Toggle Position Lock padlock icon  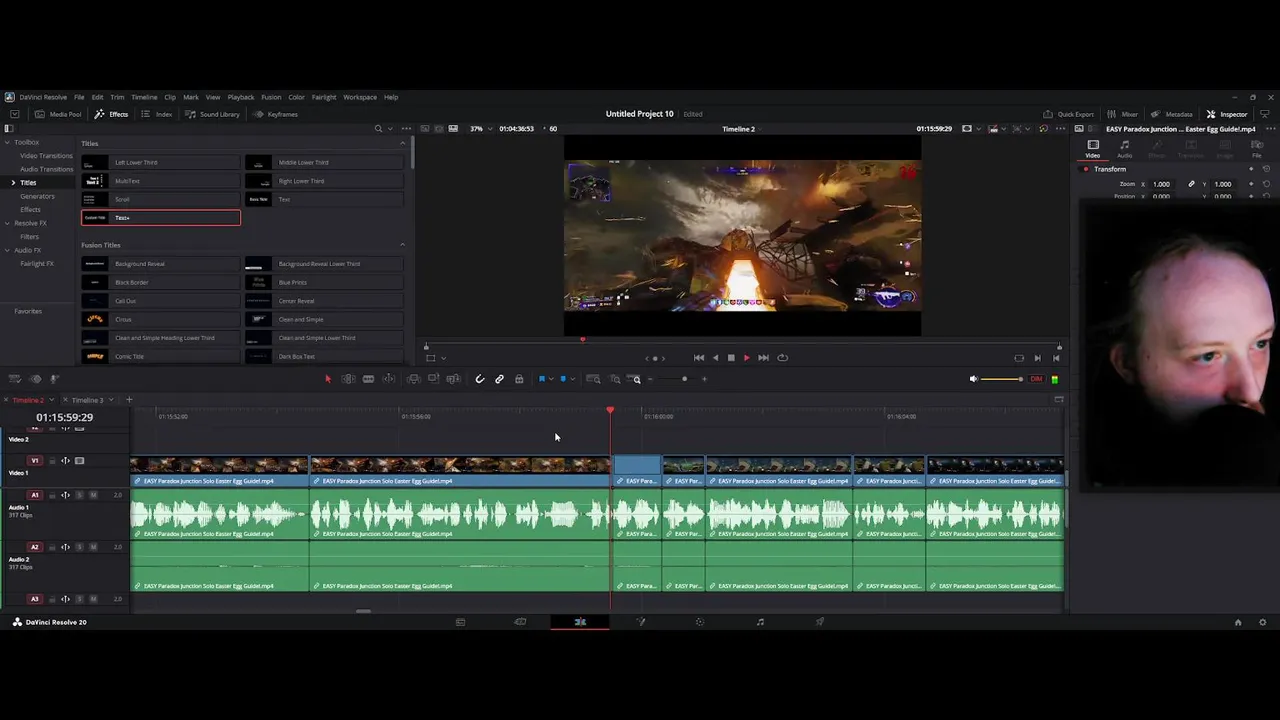(x=519, y=379)
